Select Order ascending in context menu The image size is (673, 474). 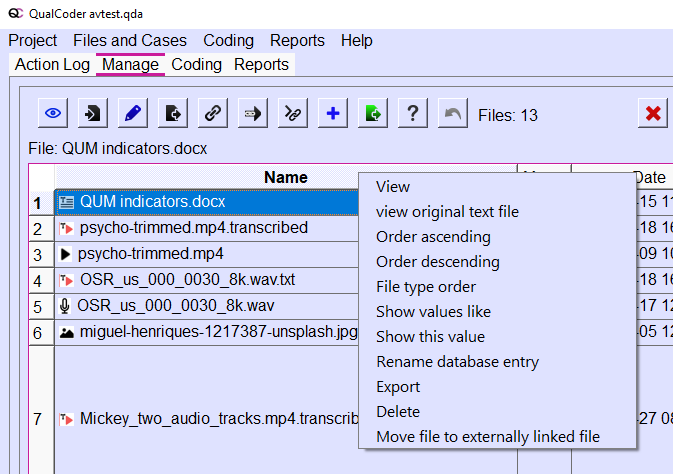(x=433, y=237)
